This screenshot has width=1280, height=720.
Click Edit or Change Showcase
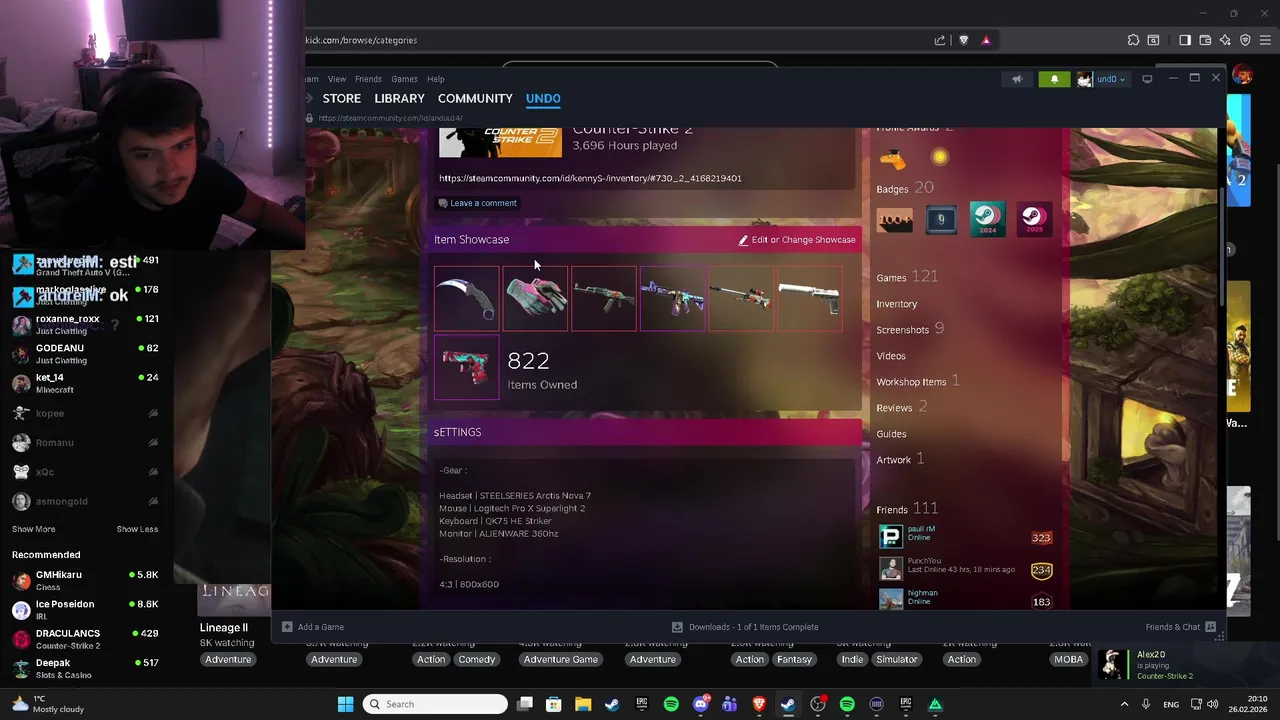[x=797, y=240]
